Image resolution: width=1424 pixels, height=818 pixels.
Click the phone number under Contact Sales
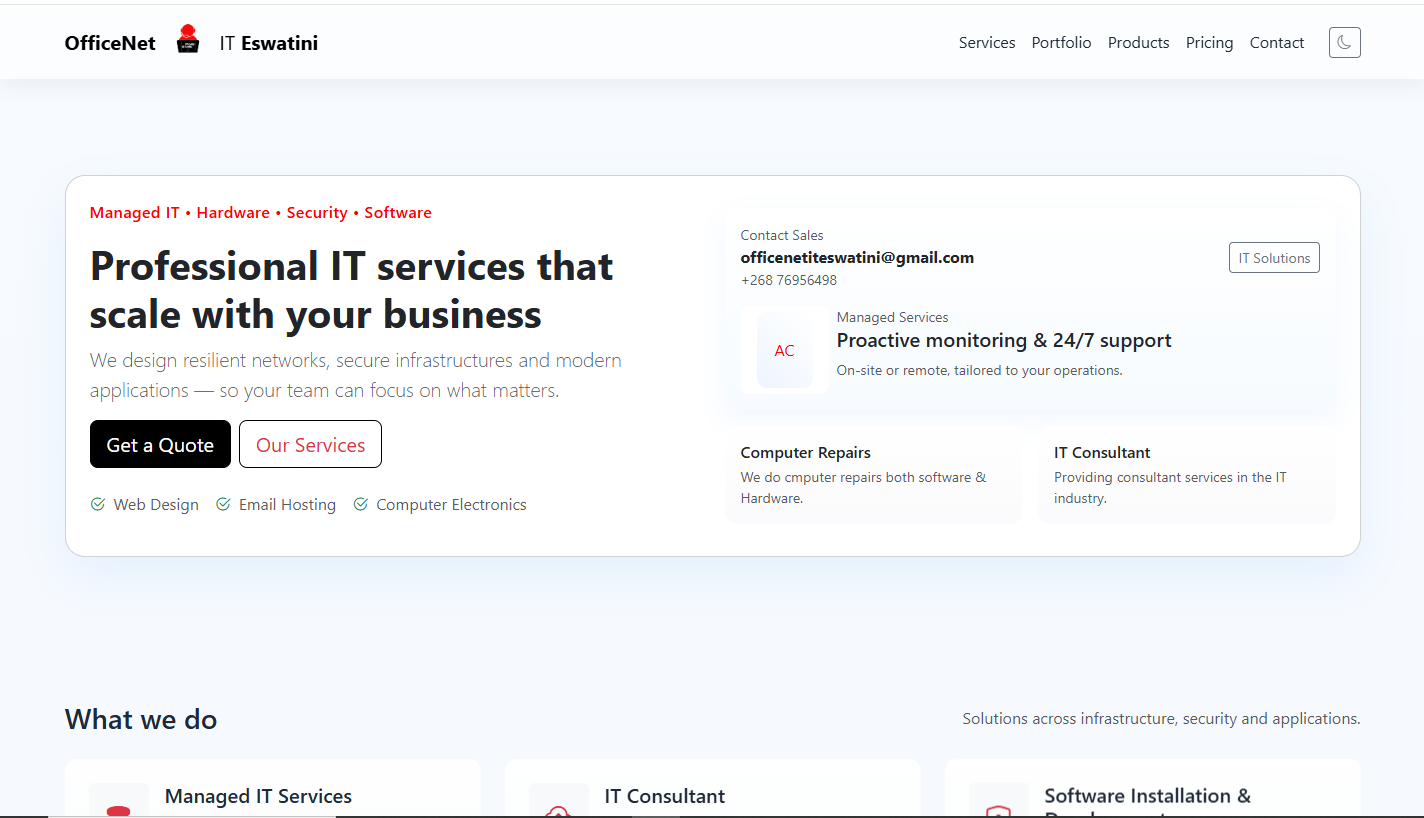coord(789,280)
